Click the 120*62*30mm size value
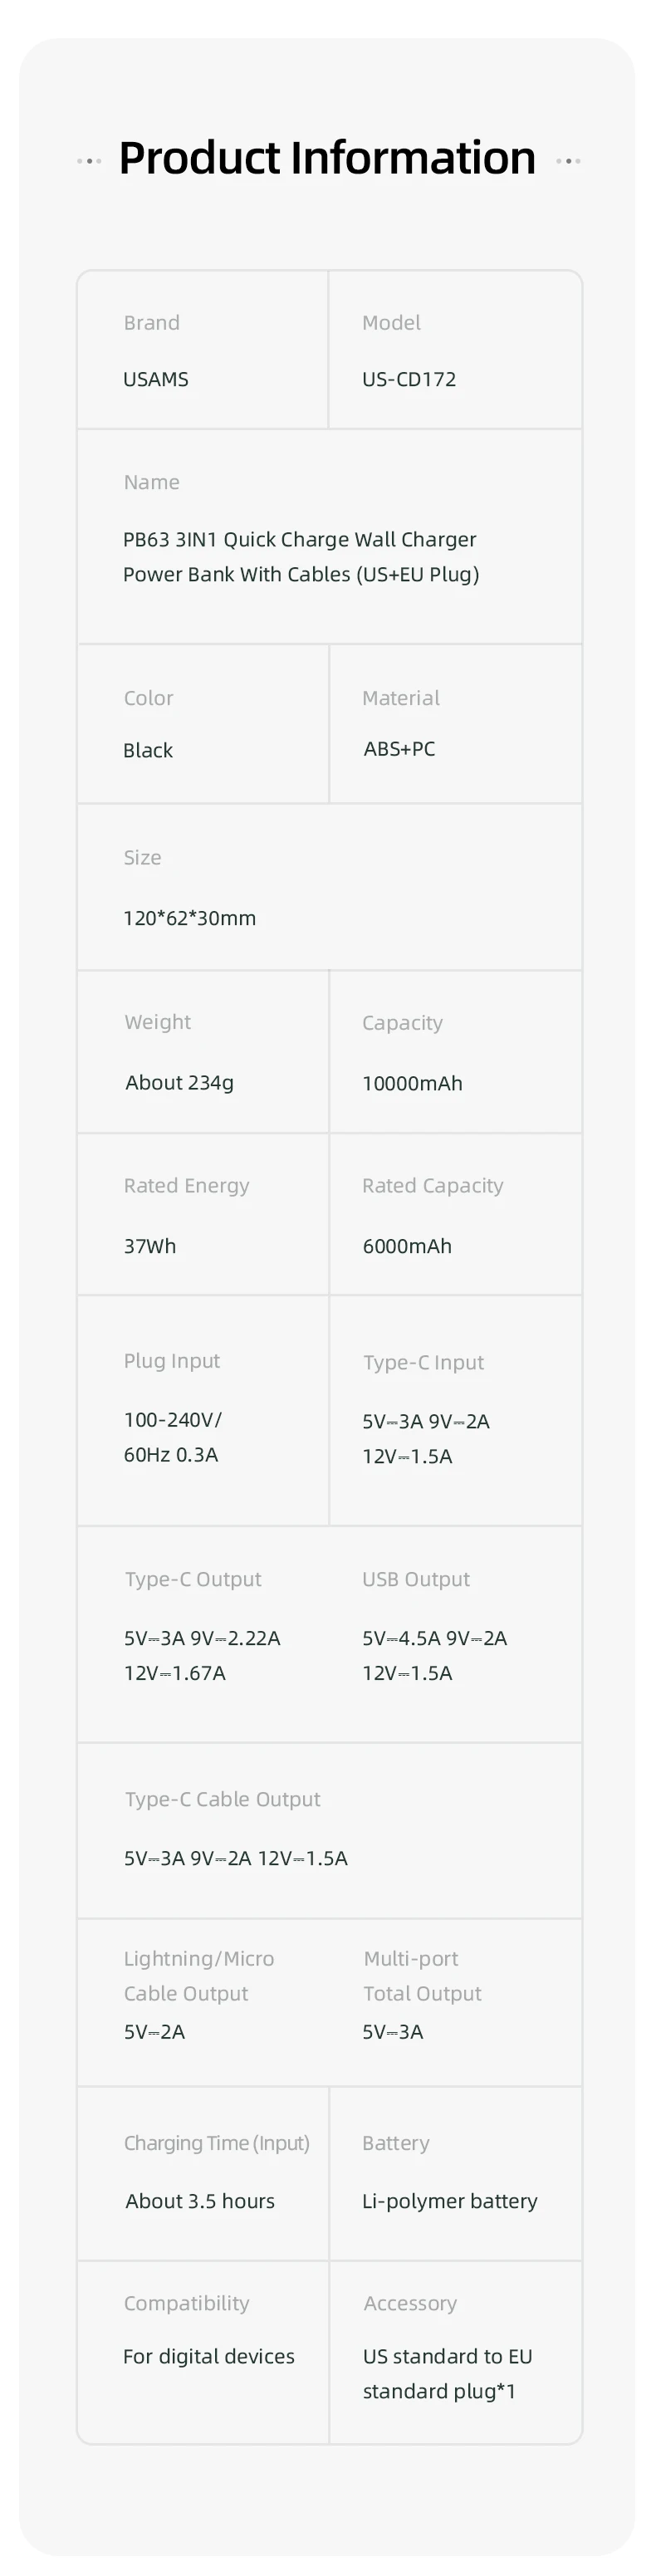Screen dimensions: 656x2576 pos(190,918)
